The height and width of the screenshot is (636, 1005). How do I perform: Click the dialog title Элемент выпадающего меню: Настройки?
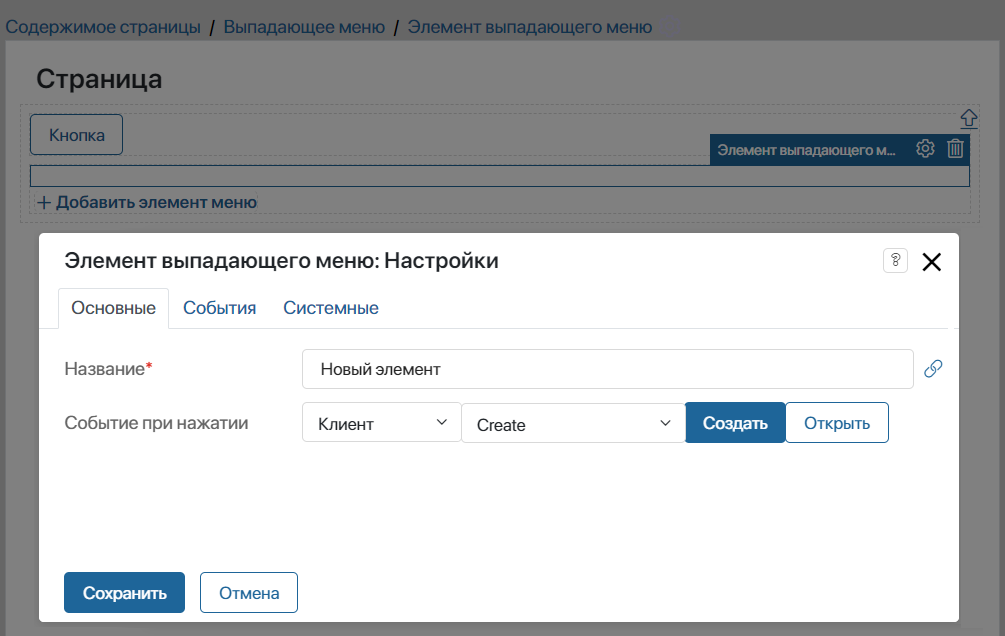click(281, 261)
